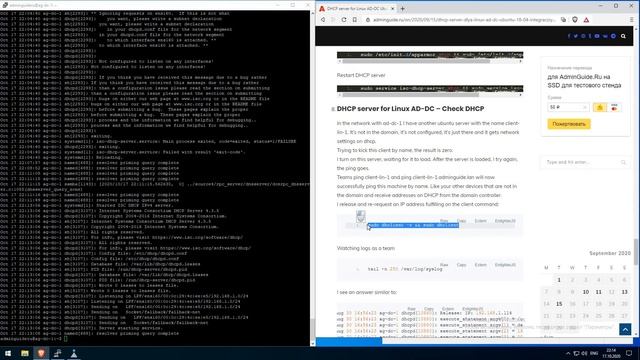Screen dimensions: 640x360
Task: Go back in the browser
Action: [x=323, y=20]
